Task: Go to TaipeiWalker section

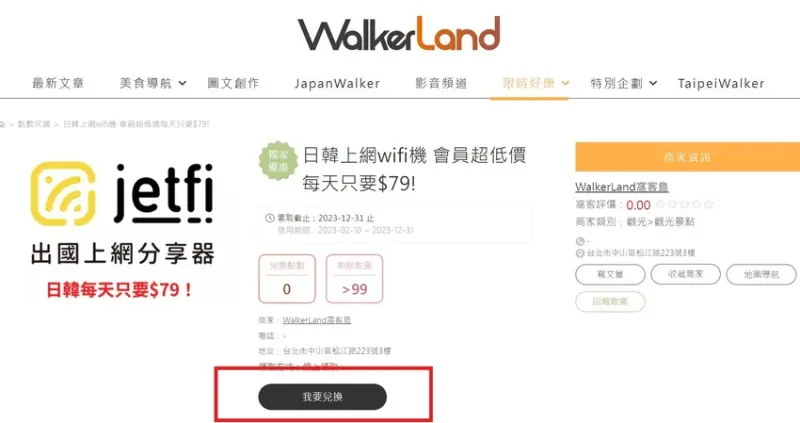Action: (x=721, y=83)
